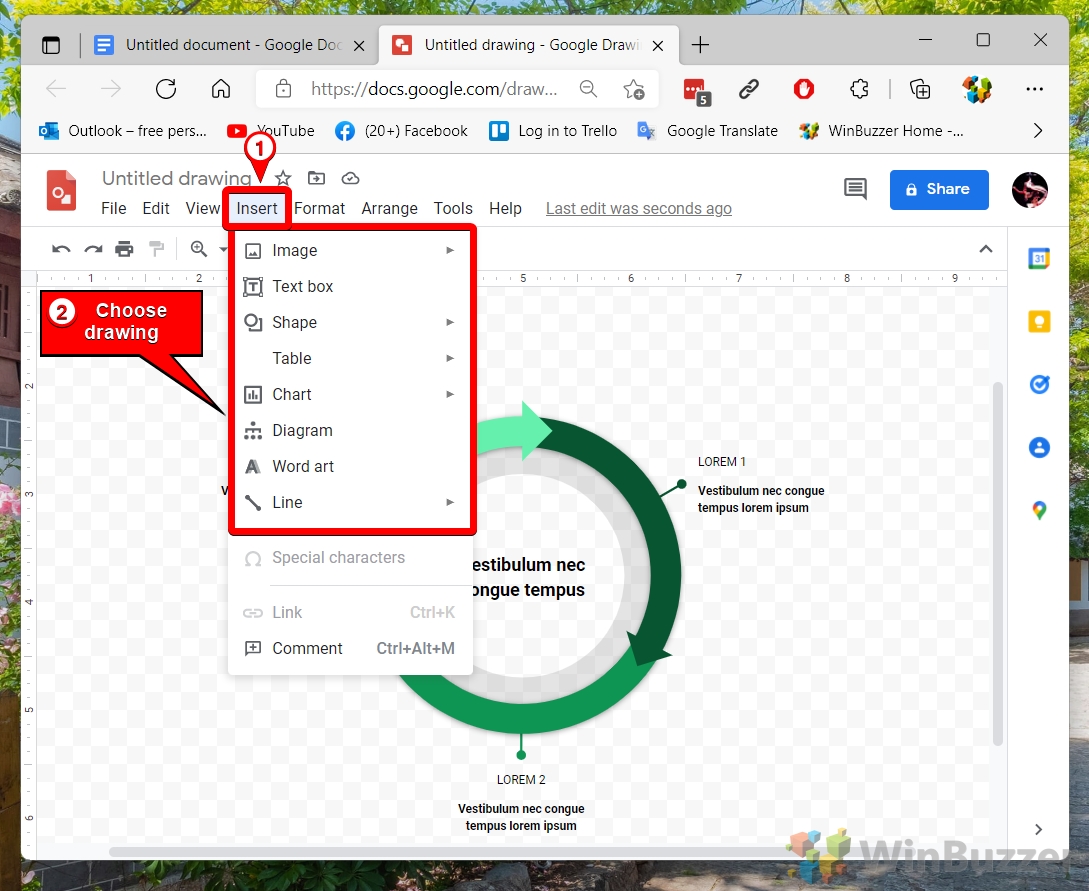Image resolution: width=1089 pixels, height=891 pixels.
Task: Select the paint format tool
Action: [x=156, y=249]
